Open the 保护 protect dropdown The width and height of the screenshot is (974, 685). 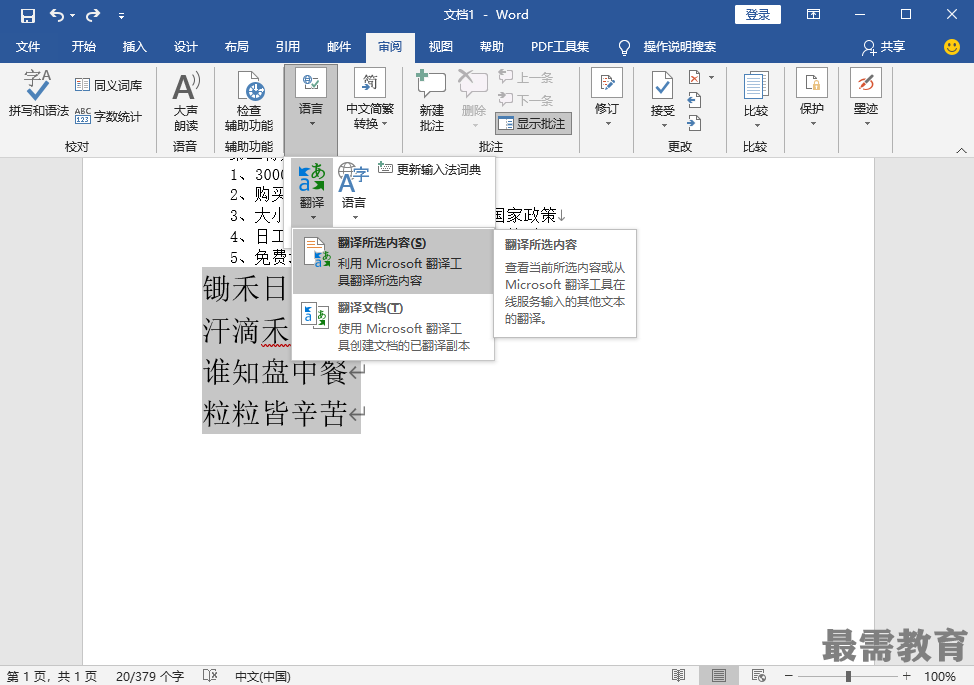tap(812, 98)
